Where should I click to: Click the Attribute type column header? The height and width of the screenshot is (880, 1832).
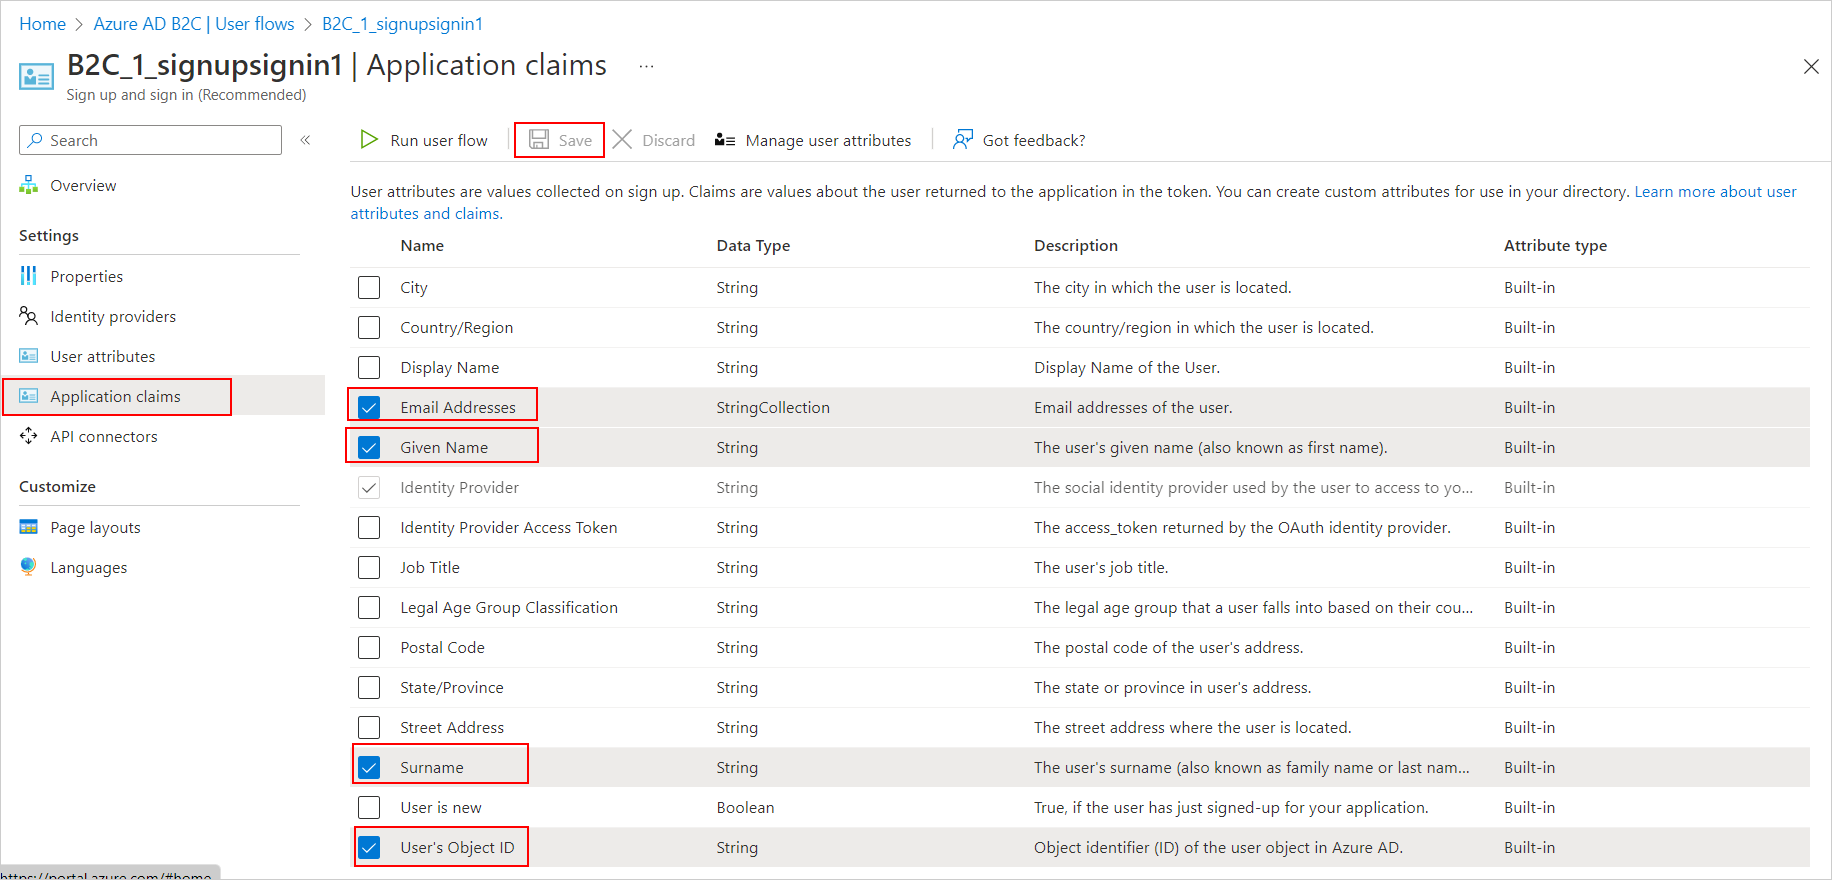(1555, 245)
